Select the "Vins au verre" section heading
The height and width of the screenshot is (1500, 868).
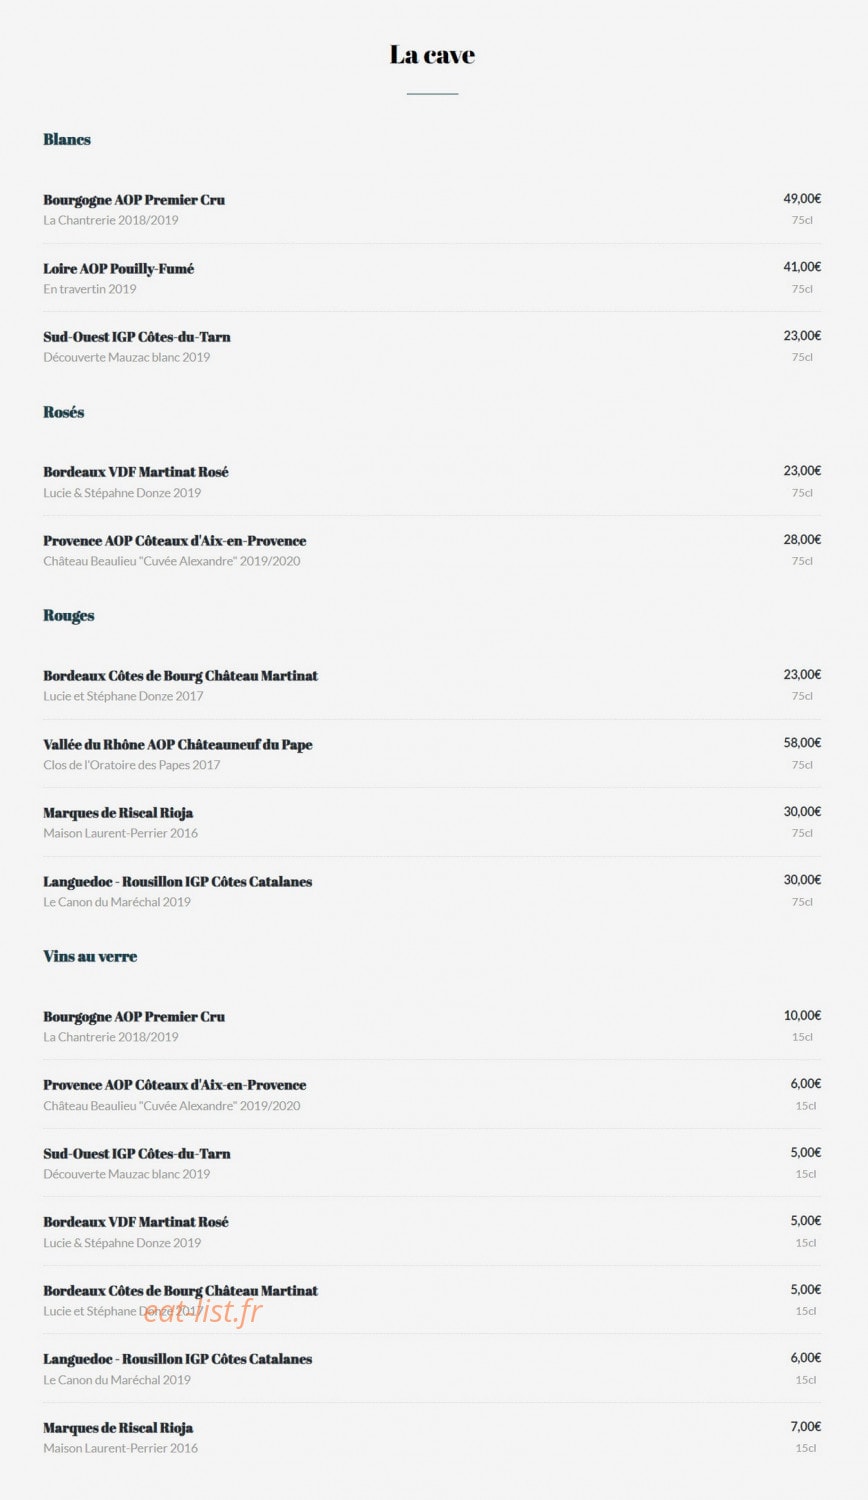click(90, 956)
